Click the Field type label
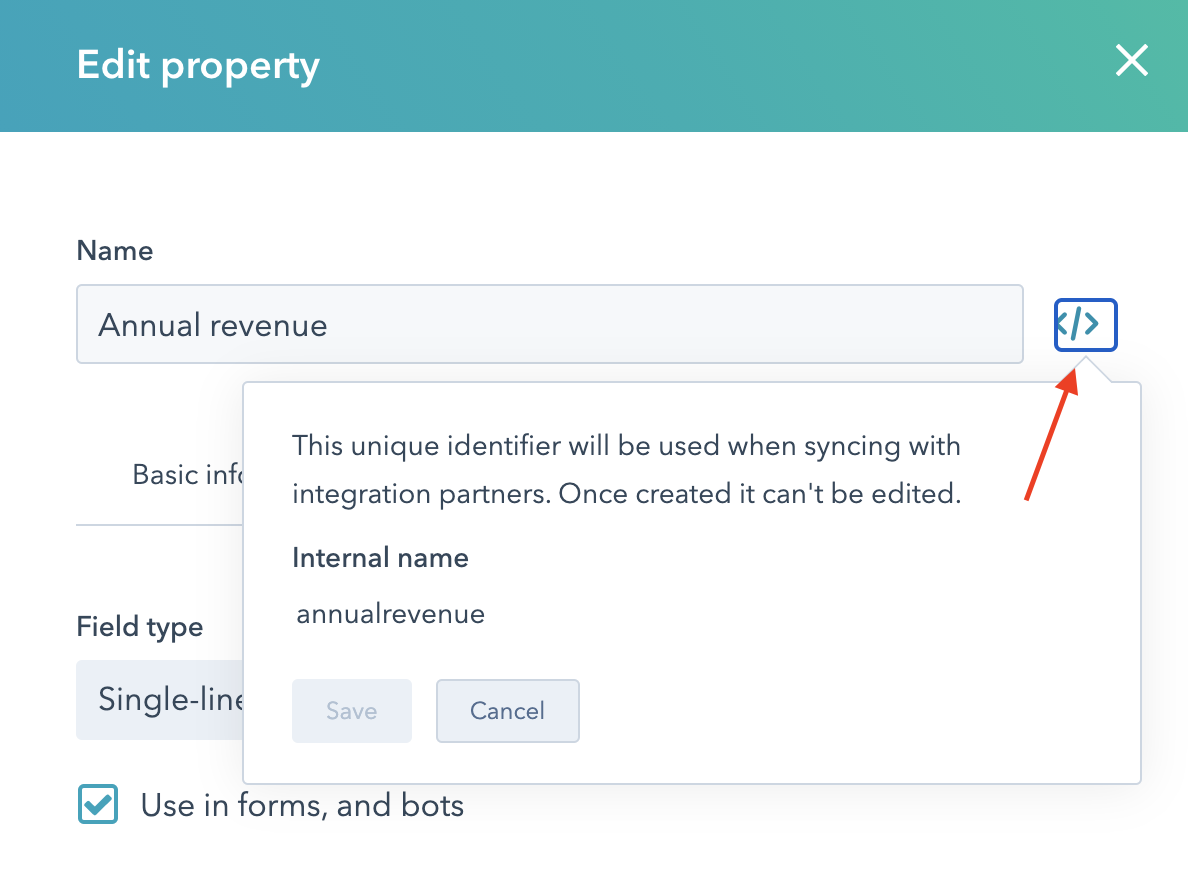The width and height of the screenshot is (1188, 882). (139, 627)
